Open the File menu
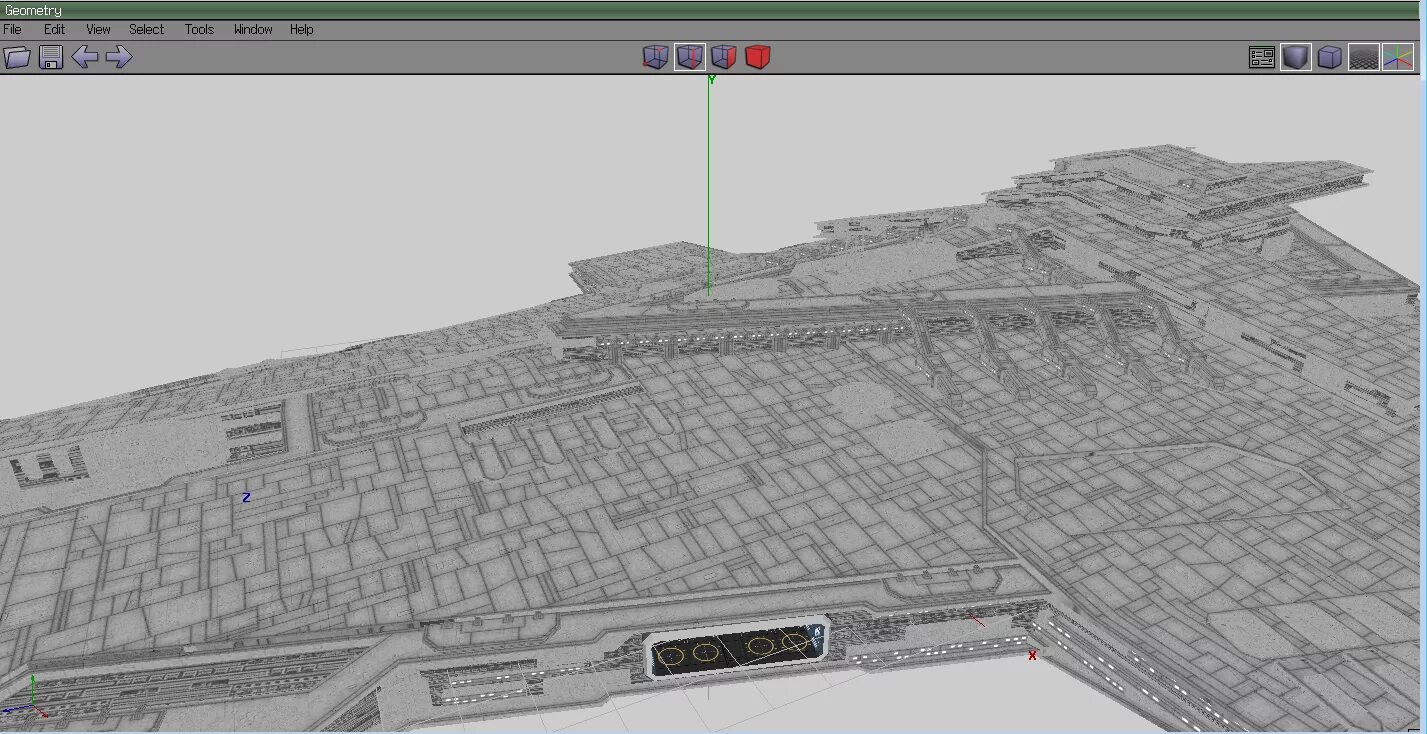Screen dimensions: 1427x734 pyautogui.click(x=12, y=29)
